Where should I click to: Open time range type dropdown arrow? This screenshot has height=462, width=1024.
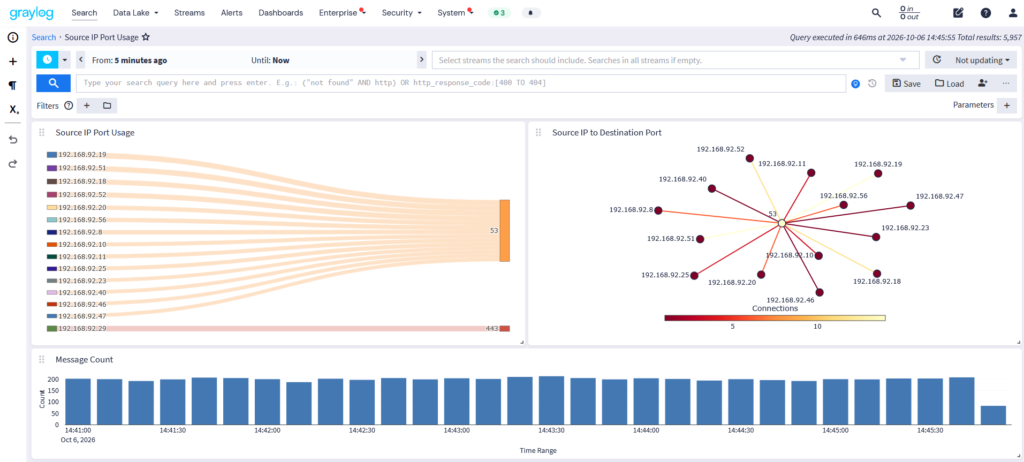(65, 60)
